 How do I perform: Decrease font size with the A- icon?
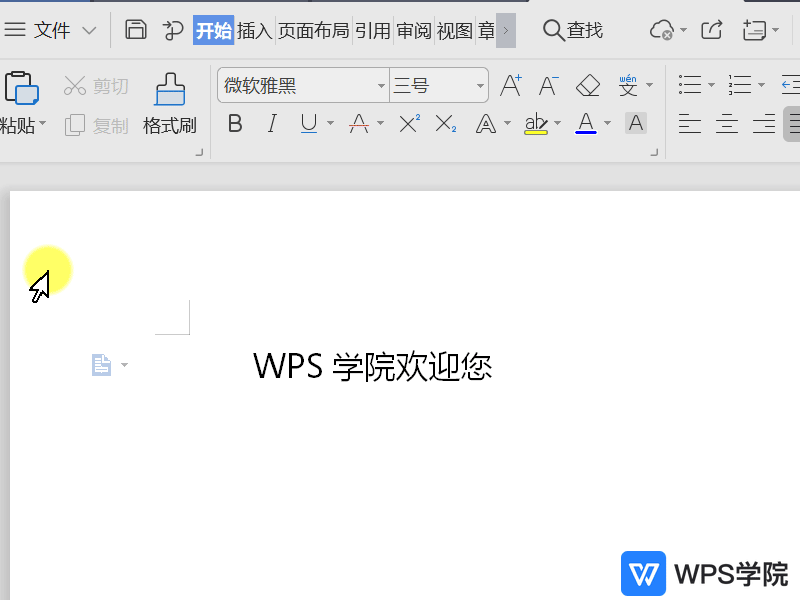click(x=549, y=85)
